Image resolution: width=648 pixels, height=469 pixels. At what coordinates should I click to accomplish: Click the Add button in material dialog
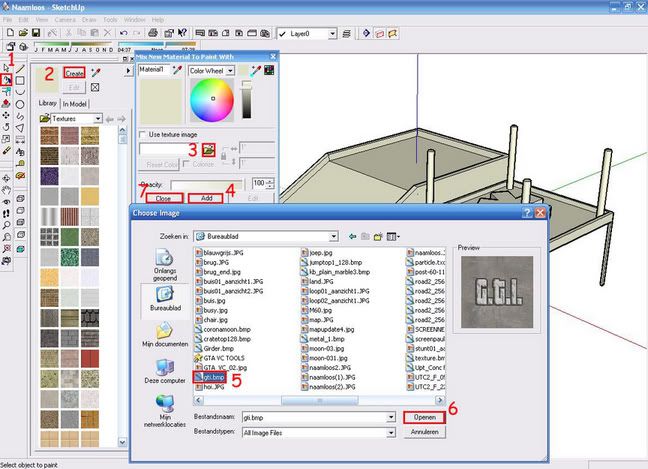pyautogui.click(x=206, y=198)
